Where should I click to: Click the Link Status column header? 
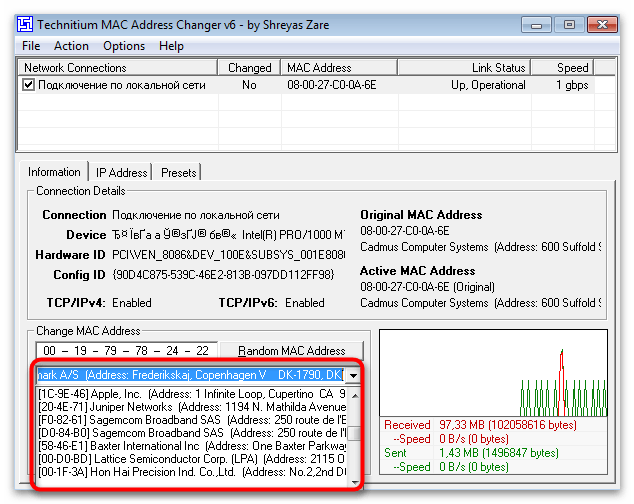point(464,68)
